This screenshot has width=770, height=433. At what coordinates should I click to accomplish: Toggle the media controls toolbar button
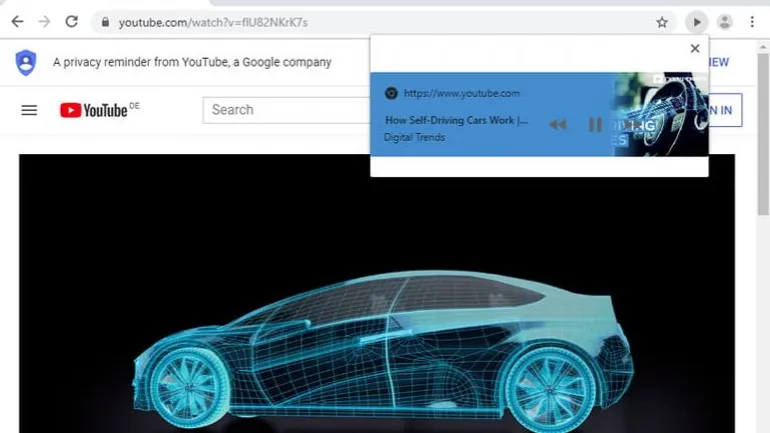(696, 22)
